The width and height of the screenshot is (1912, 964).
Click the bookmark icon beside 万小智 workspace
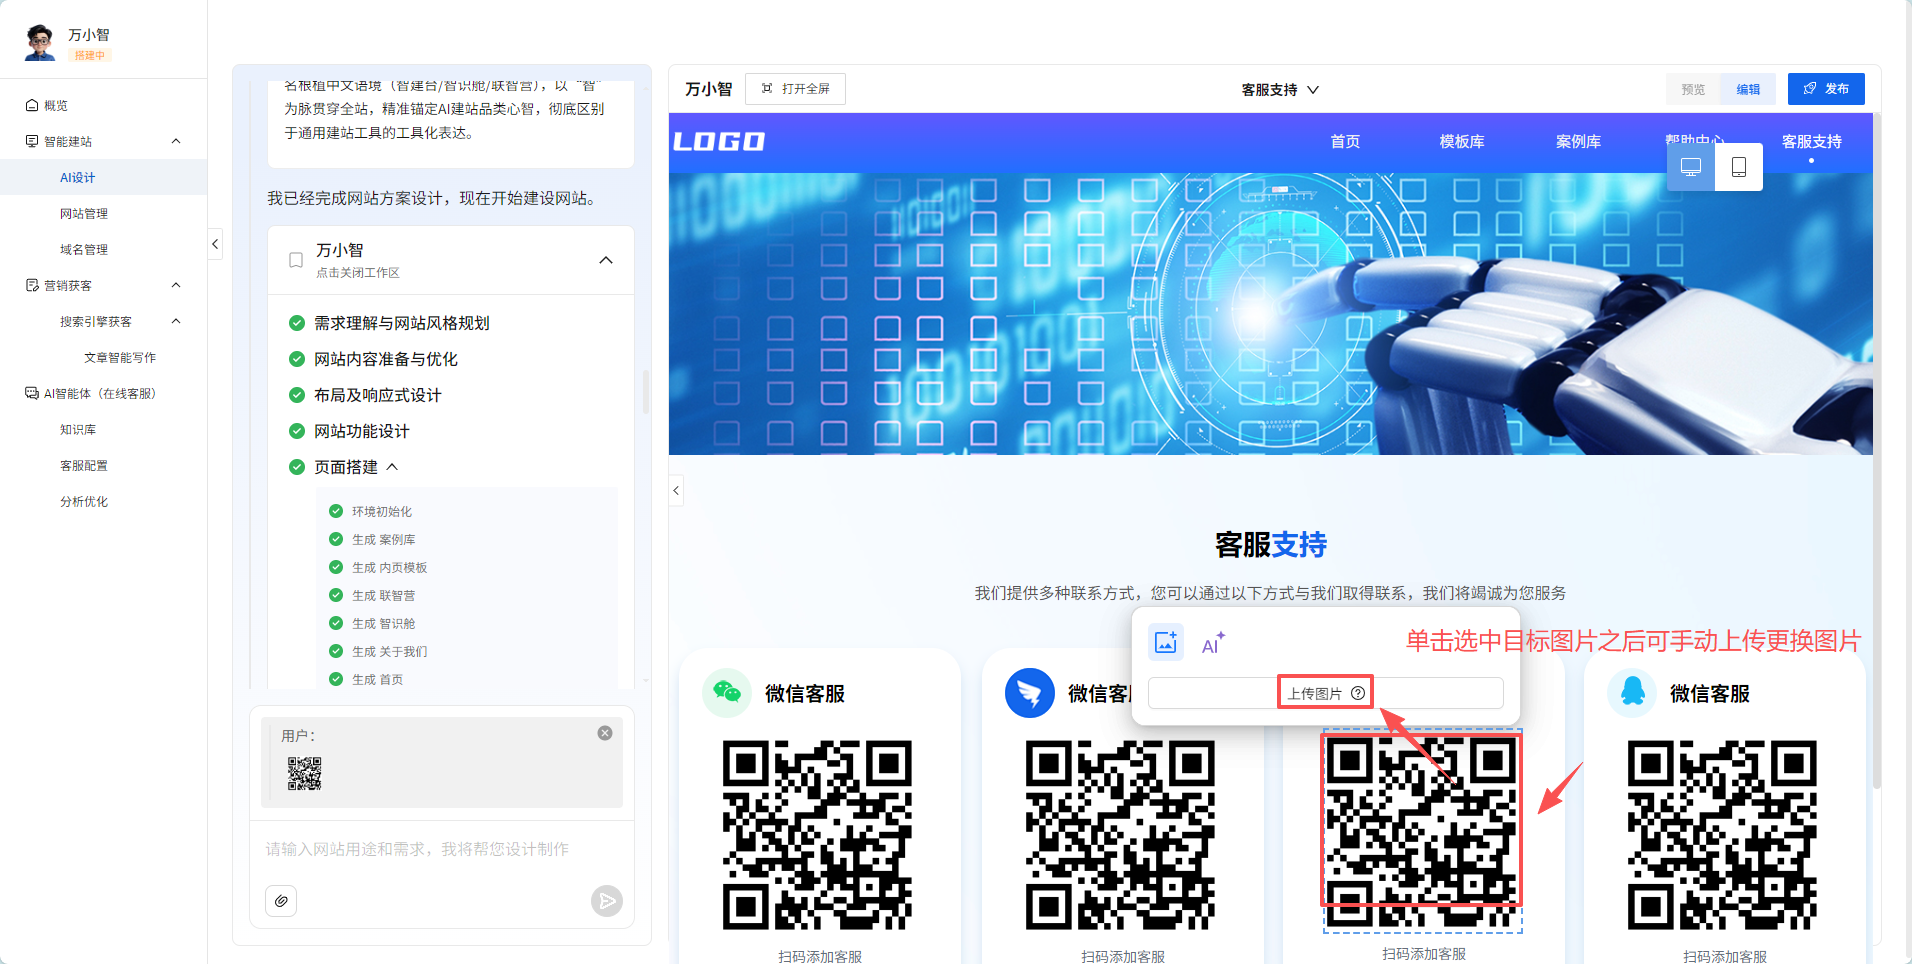pos(296,260)
